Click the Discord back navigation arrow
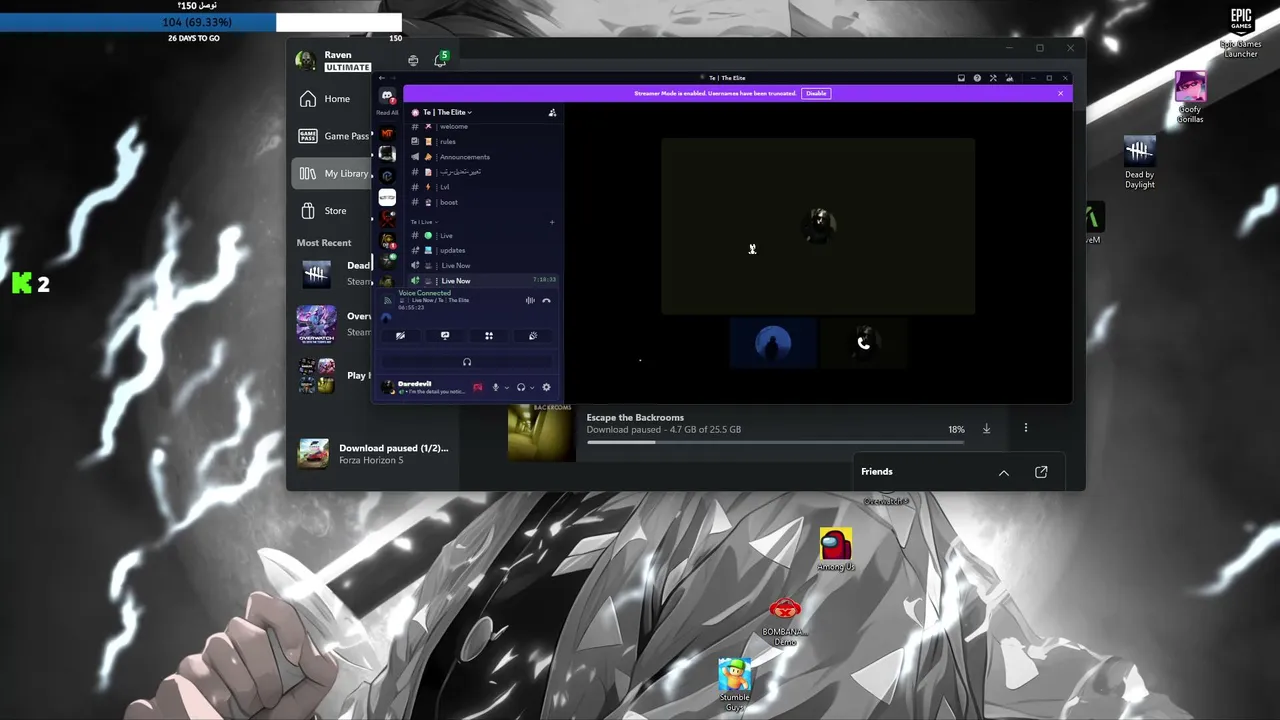Viewport: 1280px width, 720px height. click(x=382, y=78)
